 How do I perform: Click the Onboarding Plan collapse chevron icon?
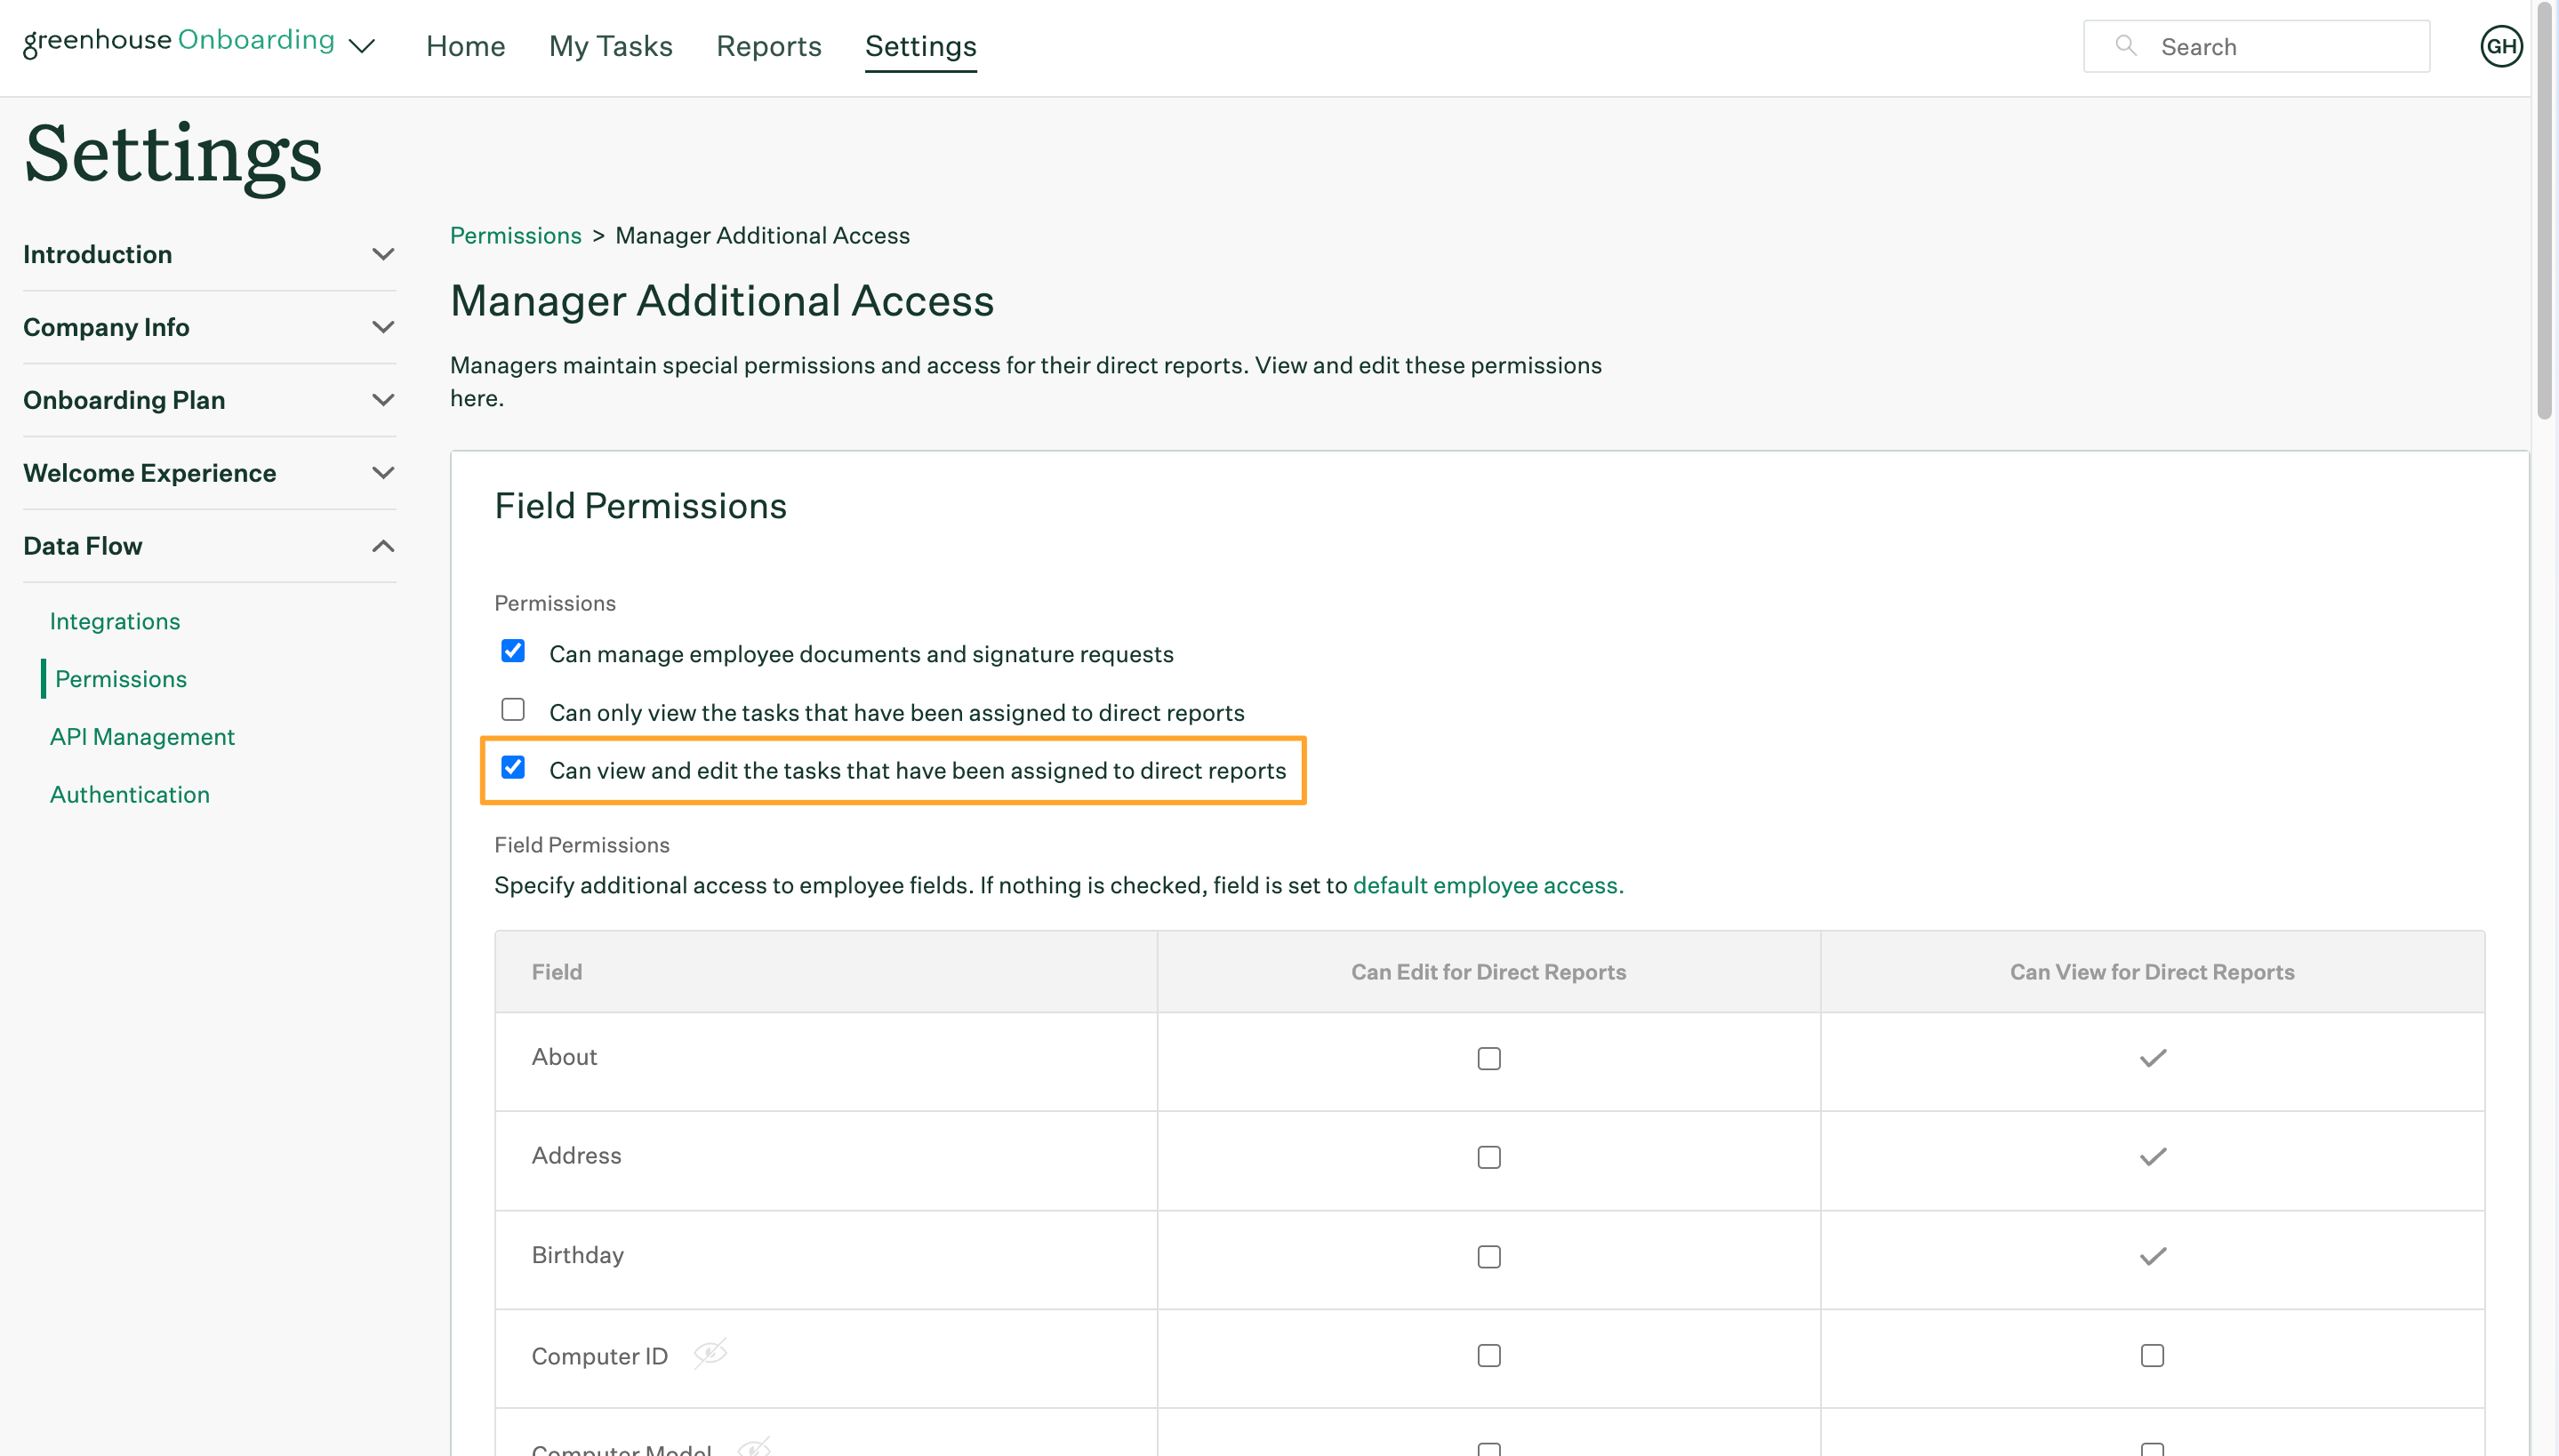pyautogui.click(x=381, y=400)
